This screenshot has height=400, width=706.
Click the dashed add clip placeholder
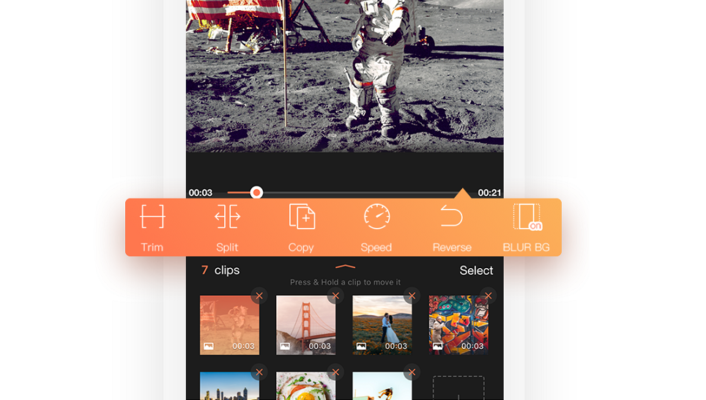pyautogui.click(x=458, y=388)
